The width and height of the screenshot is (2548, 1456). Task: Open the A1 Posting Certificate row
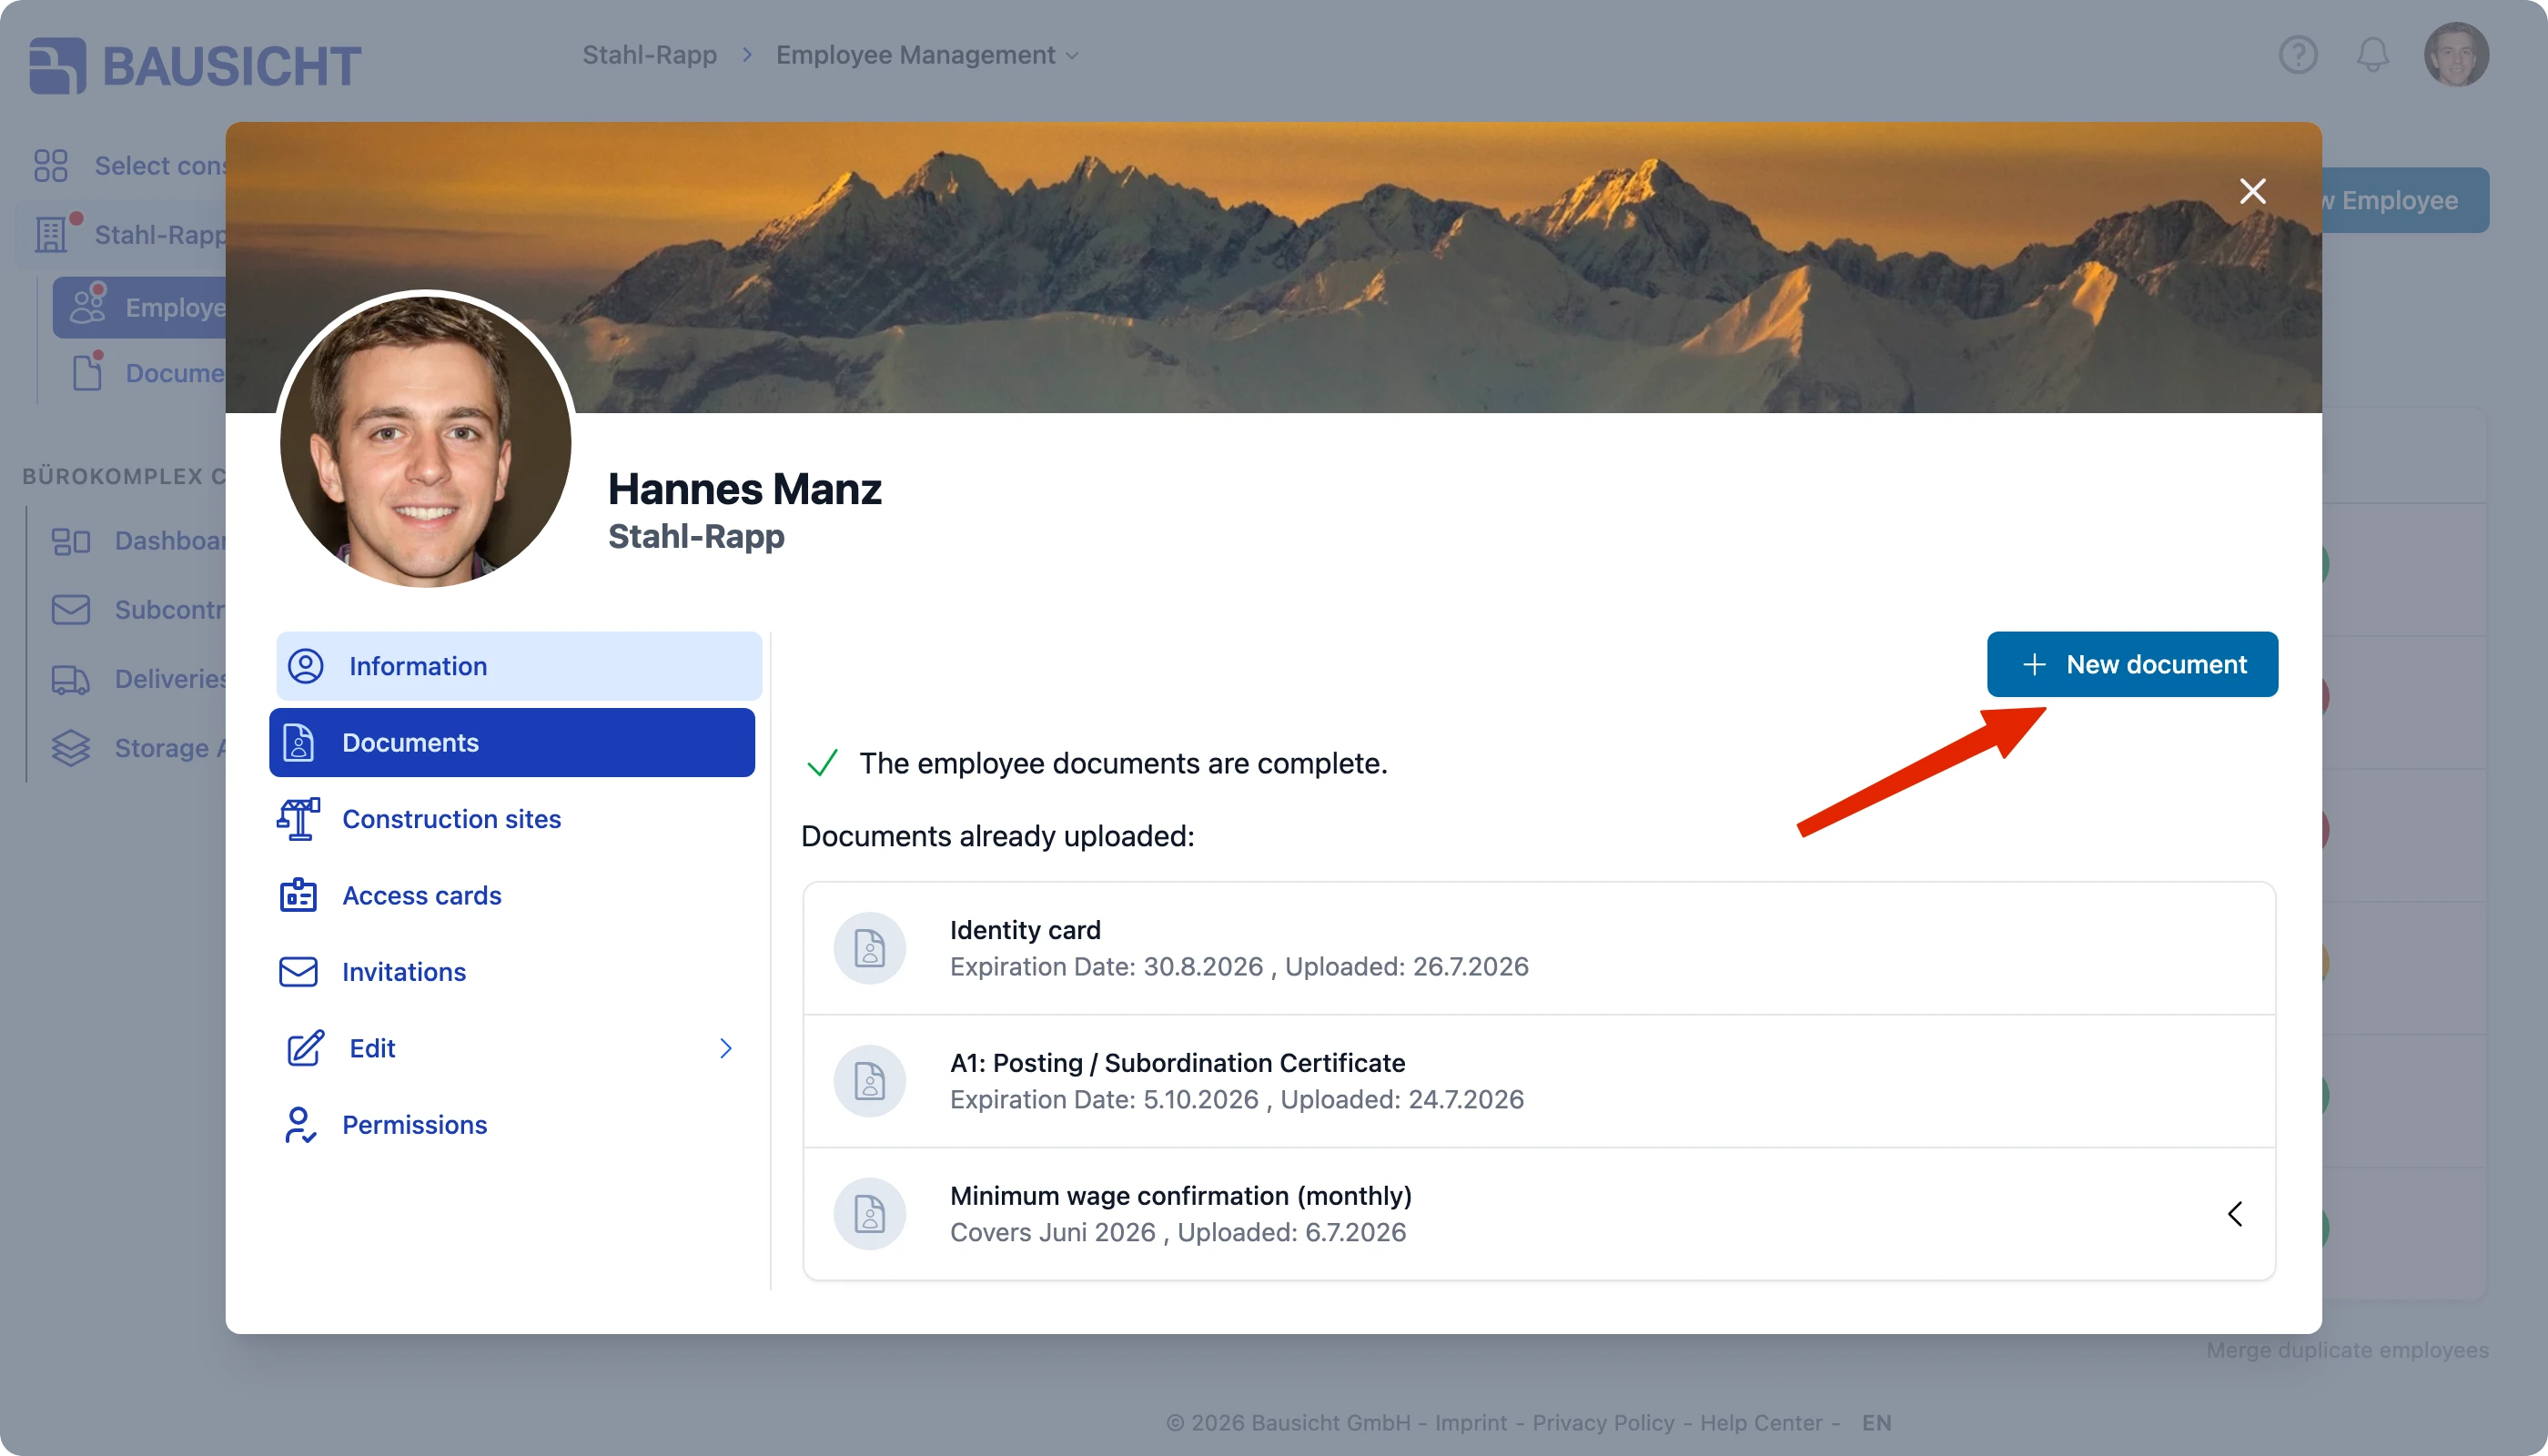(1539, 1081)
